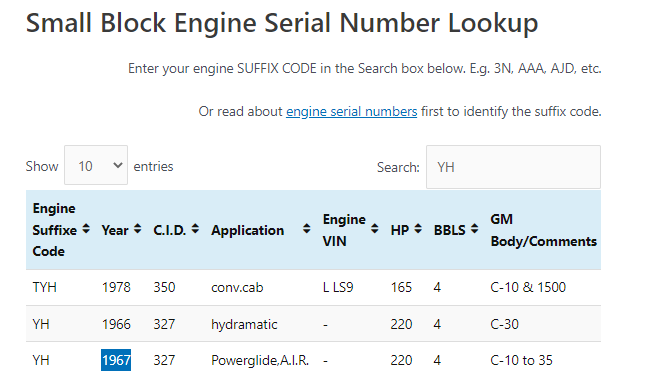Sort by Application column arrows
Screen dimensions: 647x380
point(306,229)
